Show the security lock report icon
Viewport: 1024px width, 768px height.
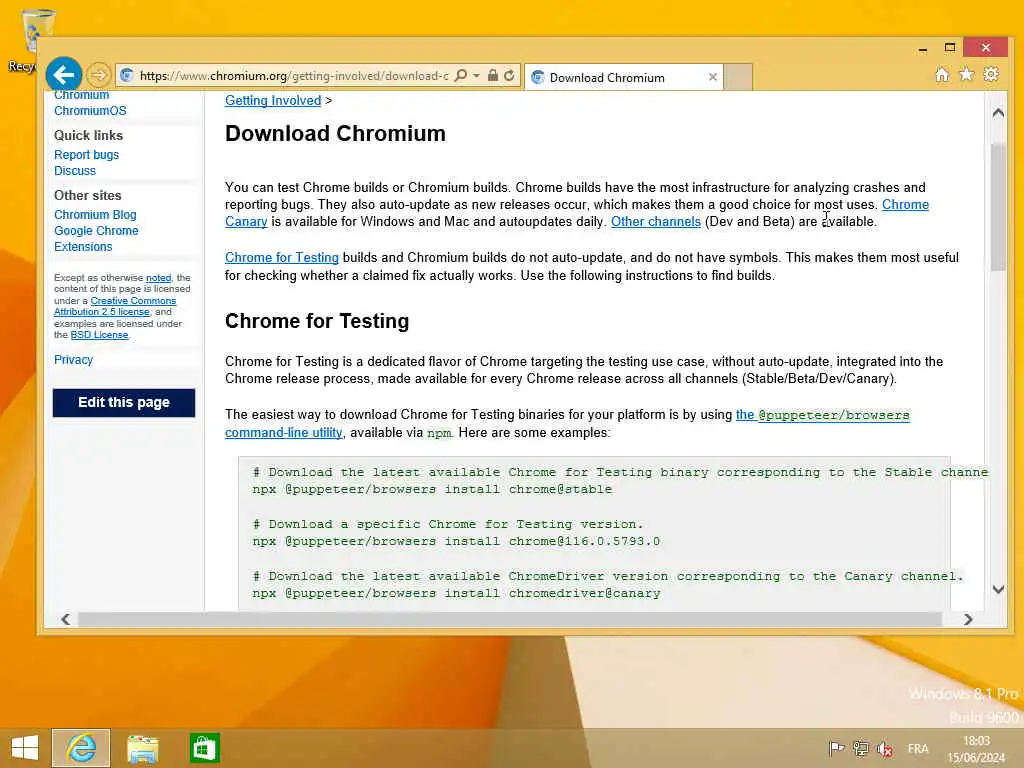pos(493,76)
